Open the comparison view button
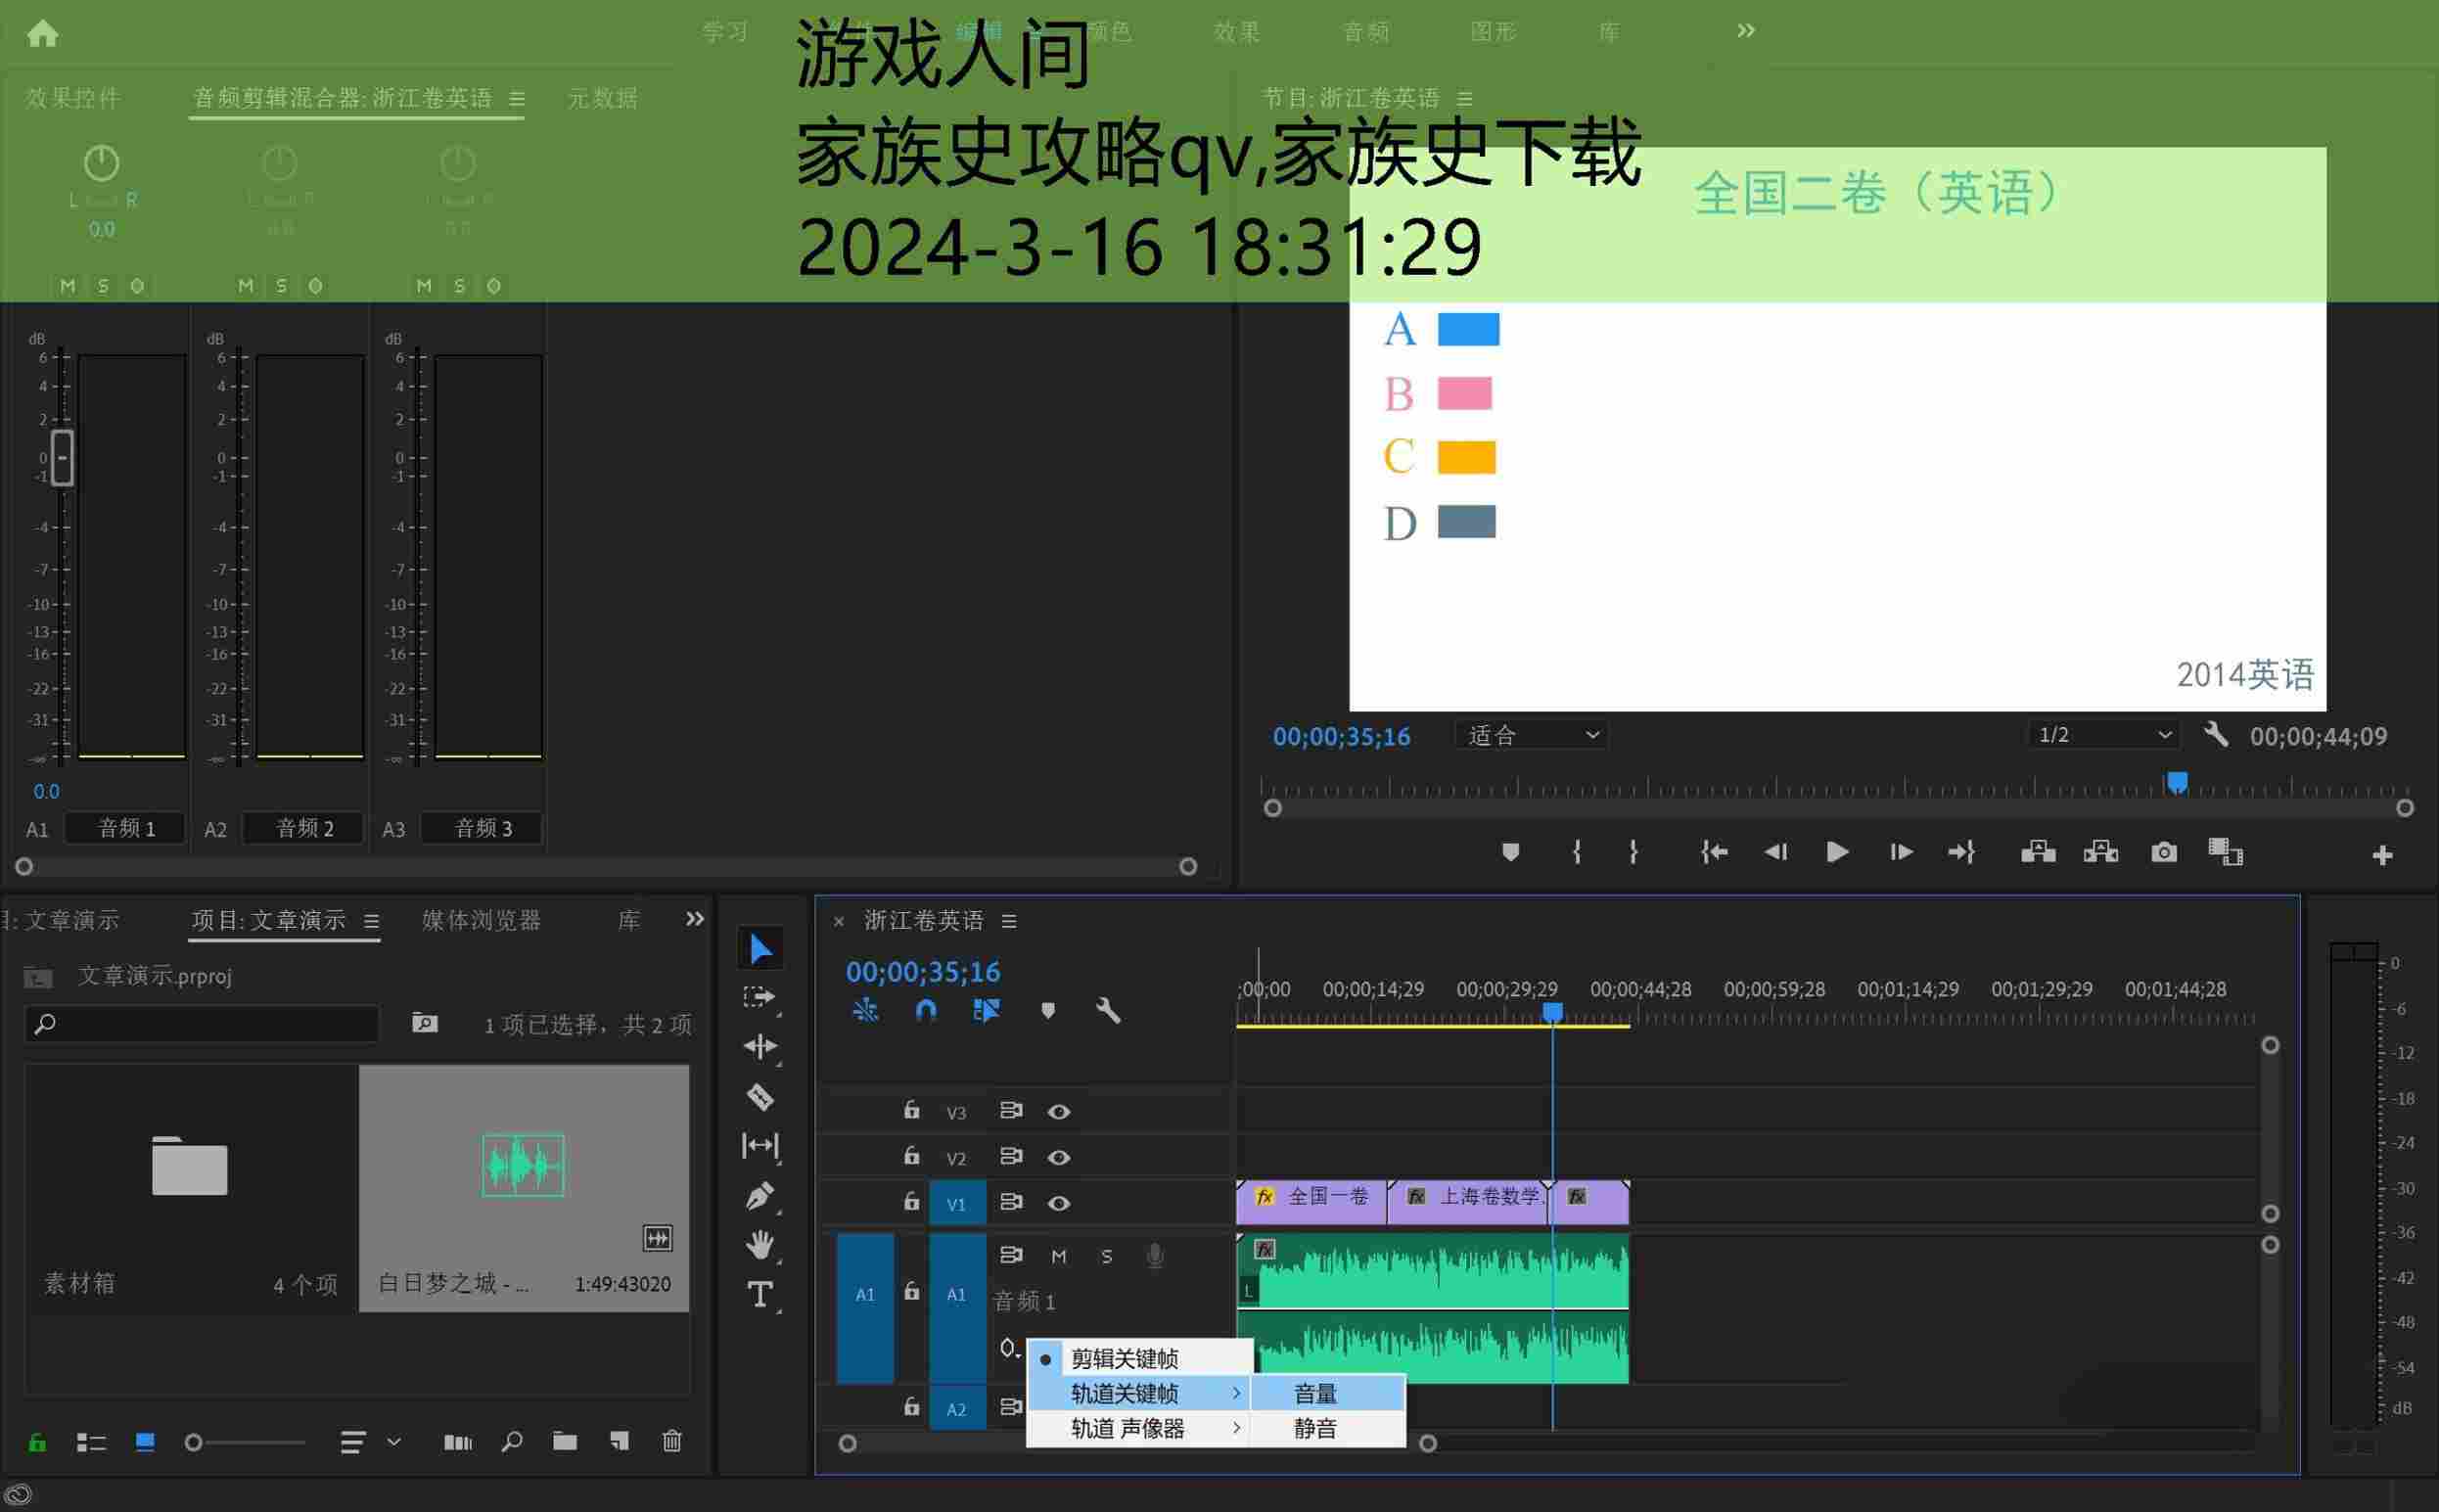Viewport: 2439px width, 1512px height. (x=2225, y=852)
